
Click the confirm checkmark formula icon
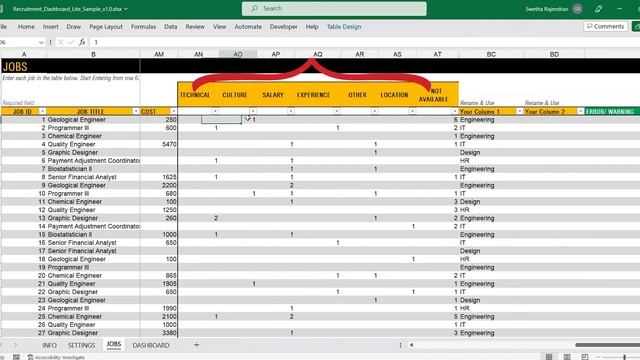point(71,42)
